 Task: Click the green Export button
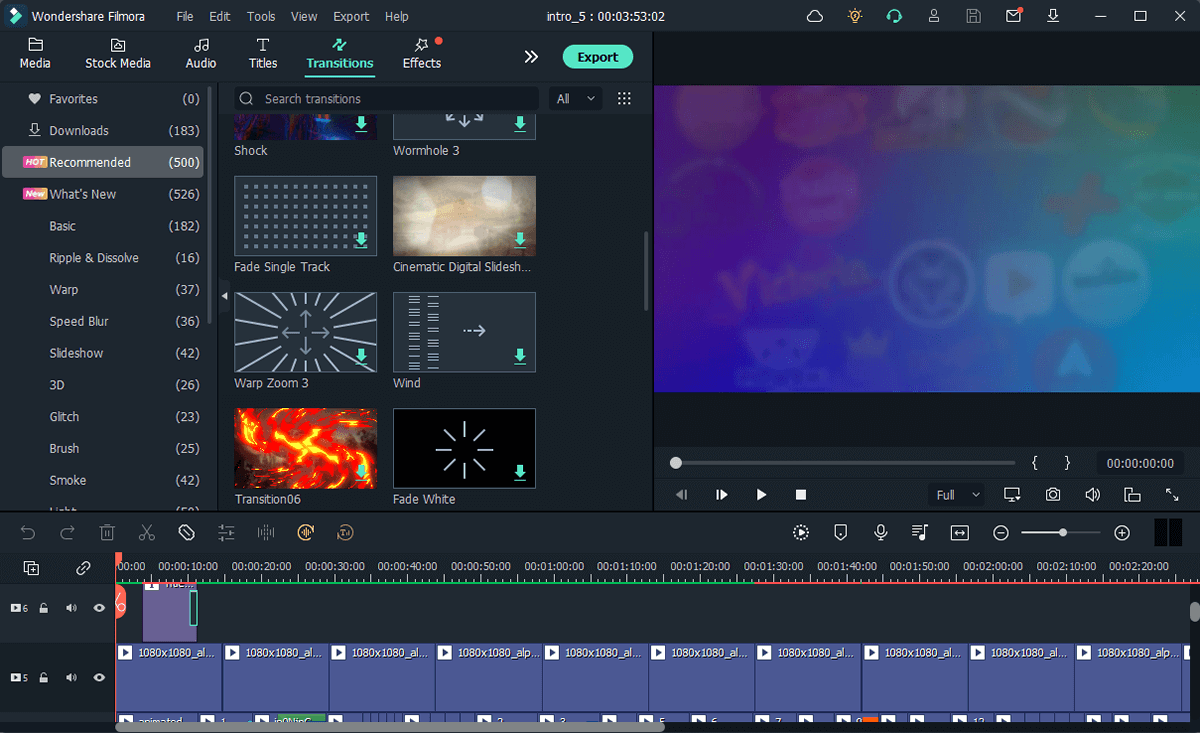[597, 57]
